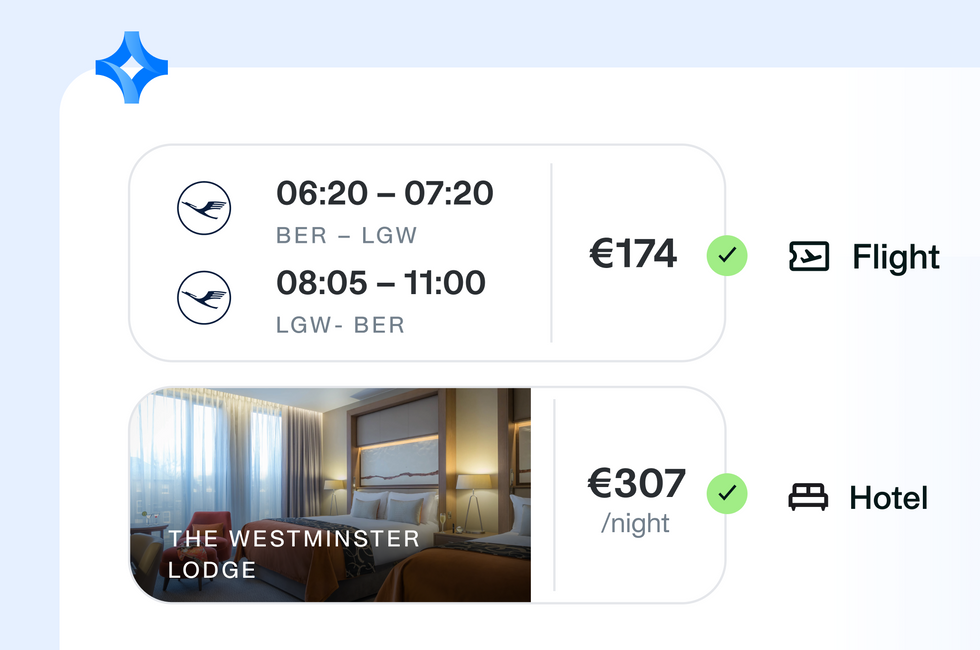Expand the BER – LGW flight details
This screenshot has height=650, width=980.
tap(384, 210)
